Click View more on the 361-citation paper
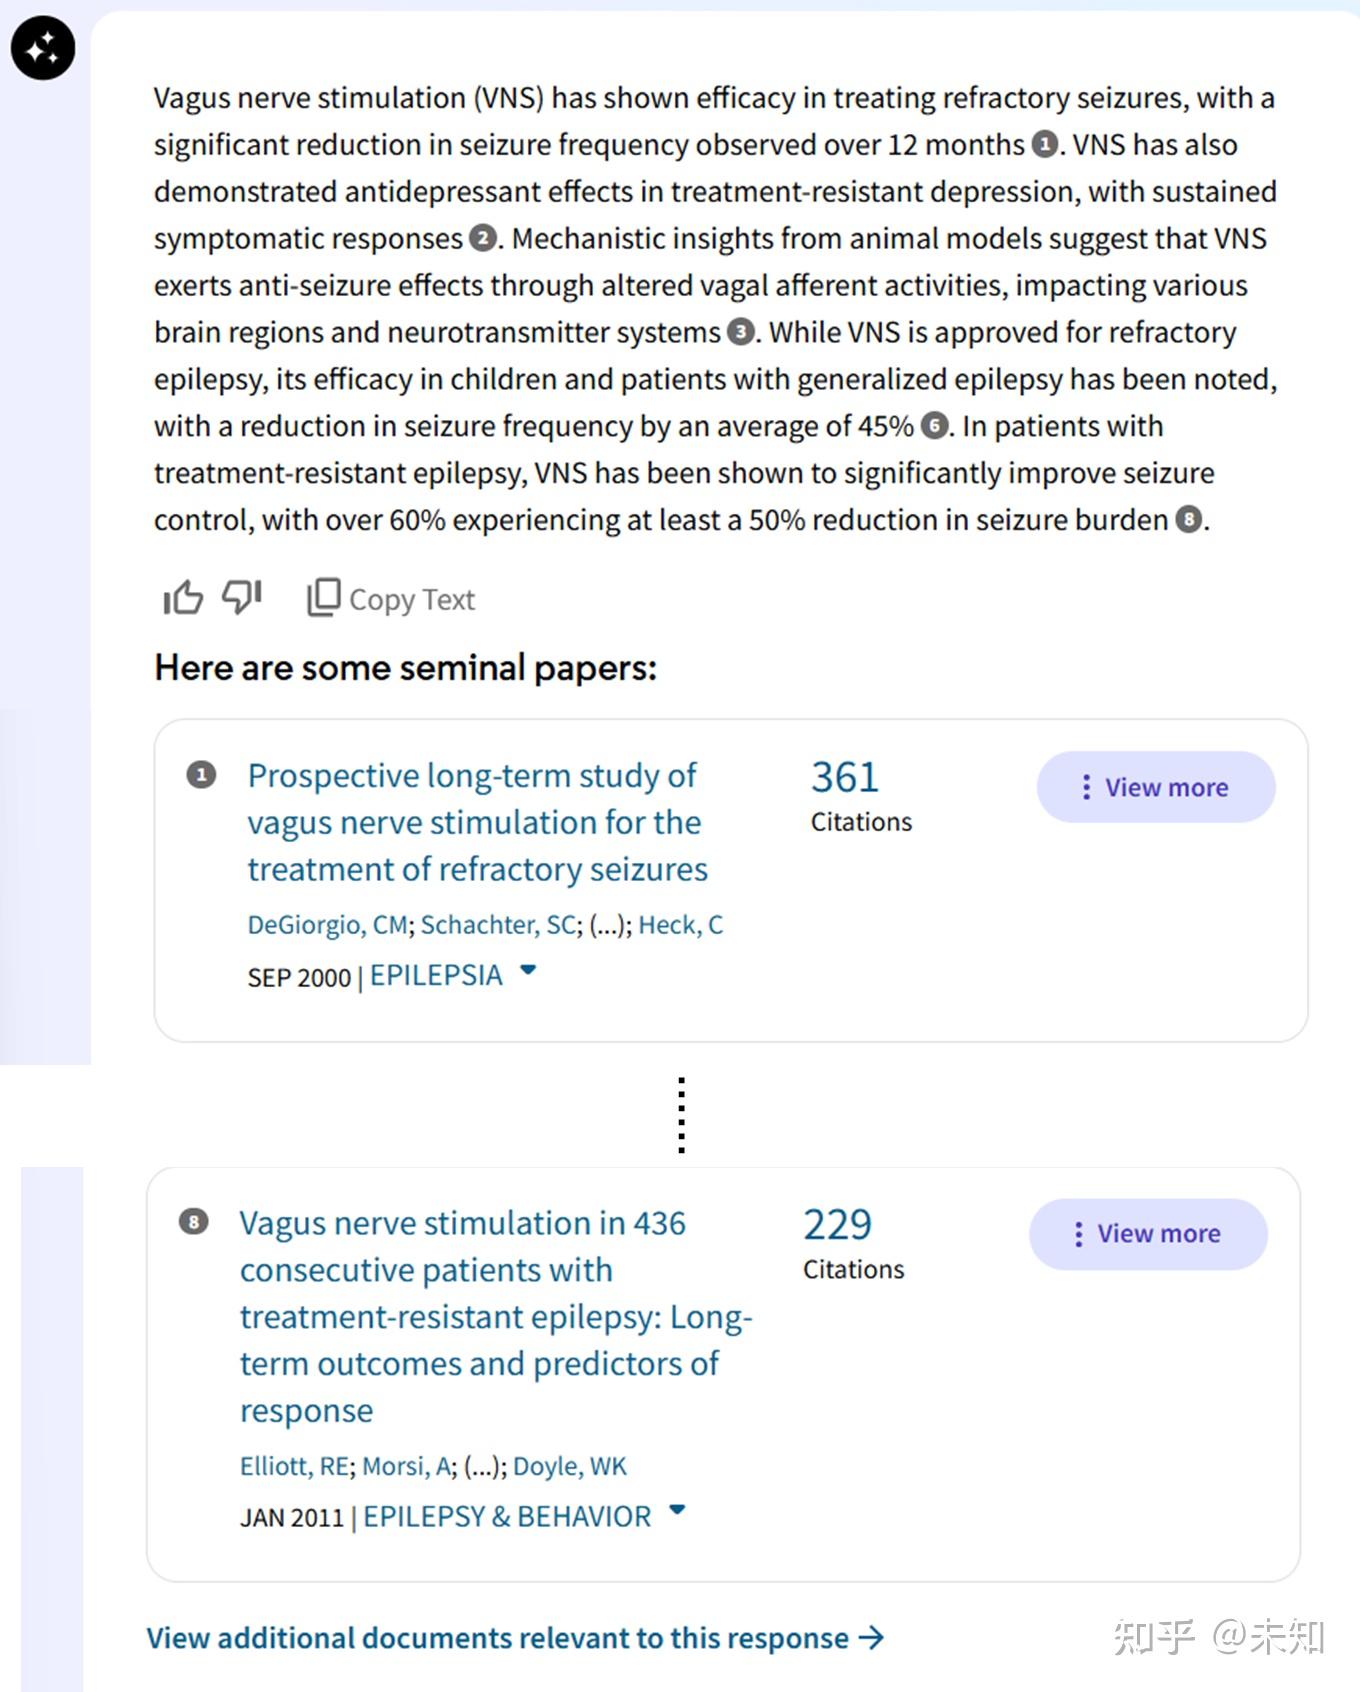1360x1692 pixels. click(x=1155, y=787)
